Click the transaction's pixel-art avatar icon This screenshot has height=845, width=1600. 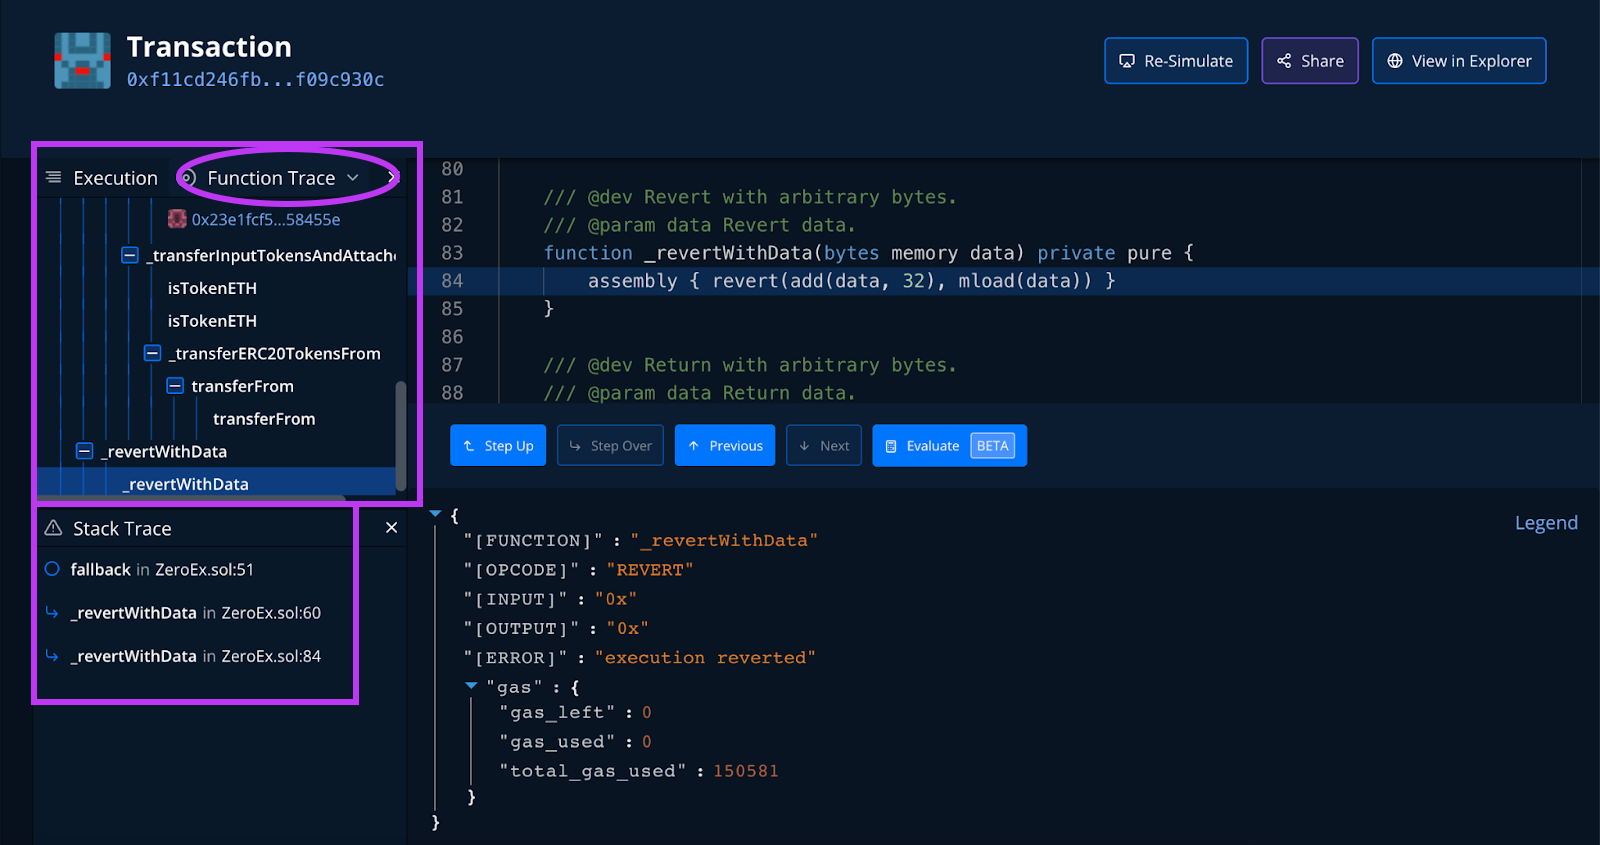[x=82, y=61]
